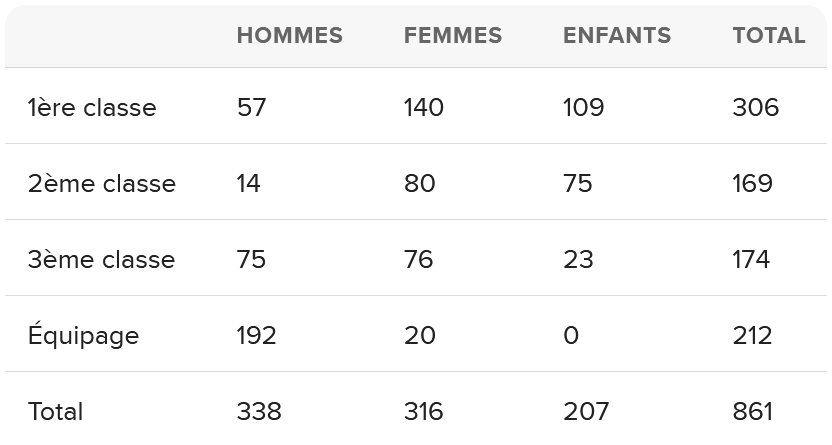Screen dimensions: 832x445
Task: Click the ENFANTS column header
Action: click(617, 36)
